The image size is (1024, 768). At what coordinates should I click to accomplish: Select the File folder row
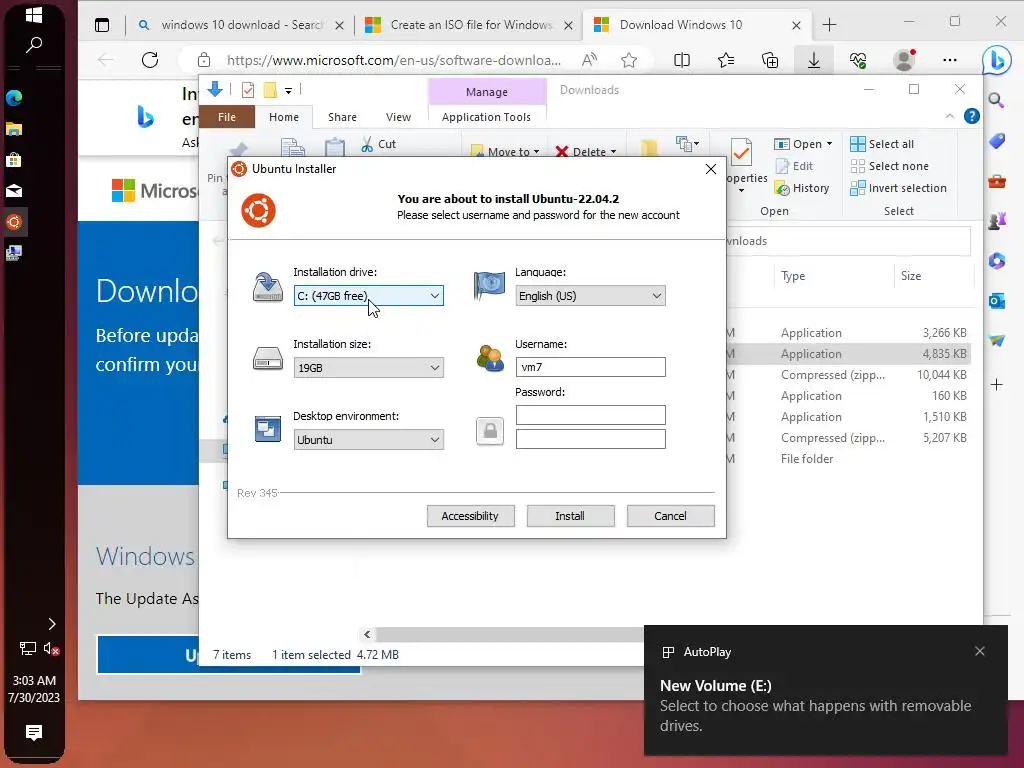(x=849, y=459)
